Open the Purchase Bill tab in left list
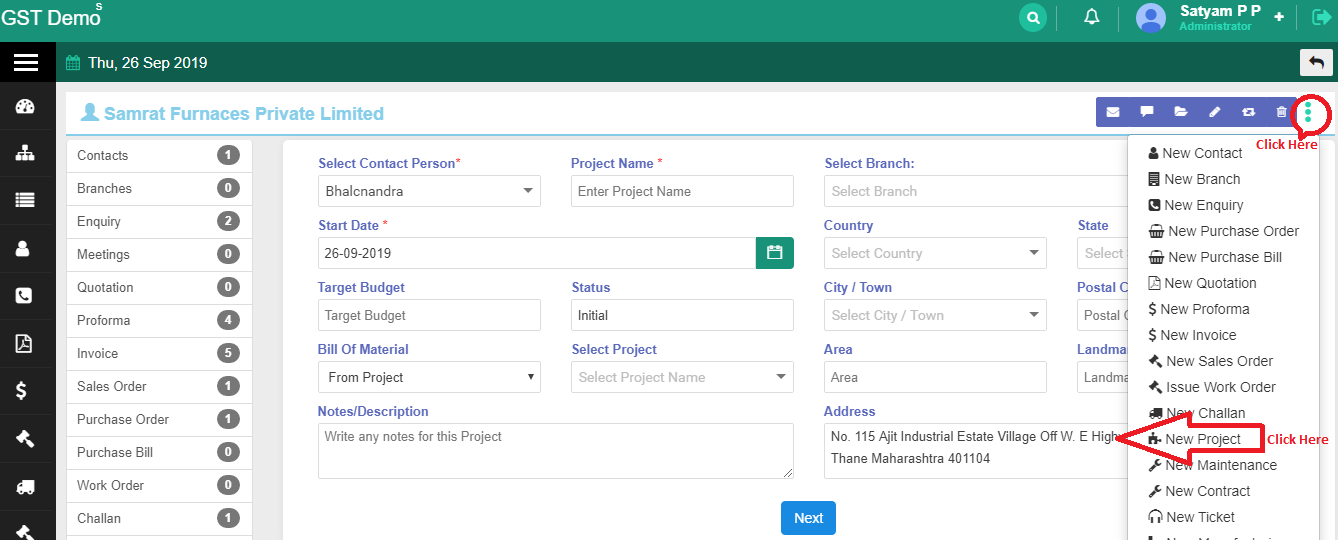This screenshot has width=1338, height=540. point(159,452)
